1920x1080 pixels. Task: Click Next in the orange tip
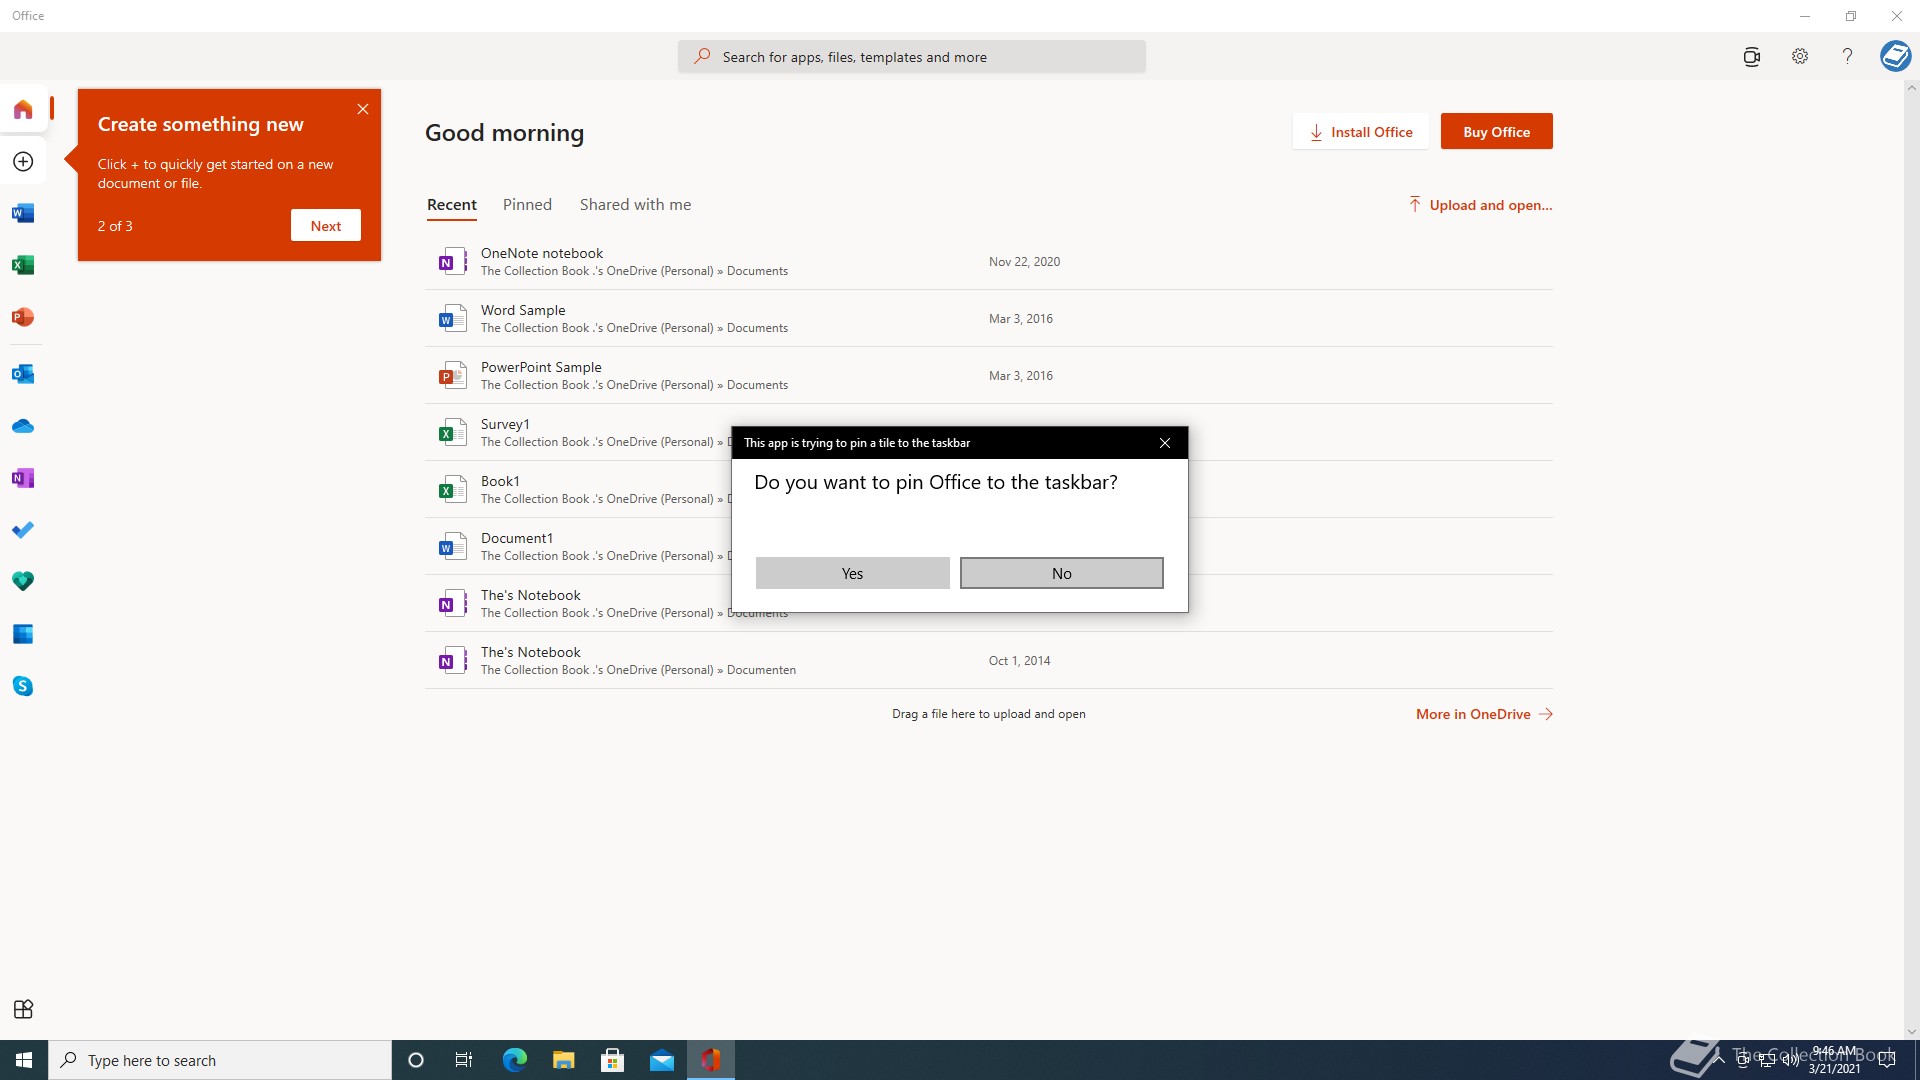click(x=326, y=226)
